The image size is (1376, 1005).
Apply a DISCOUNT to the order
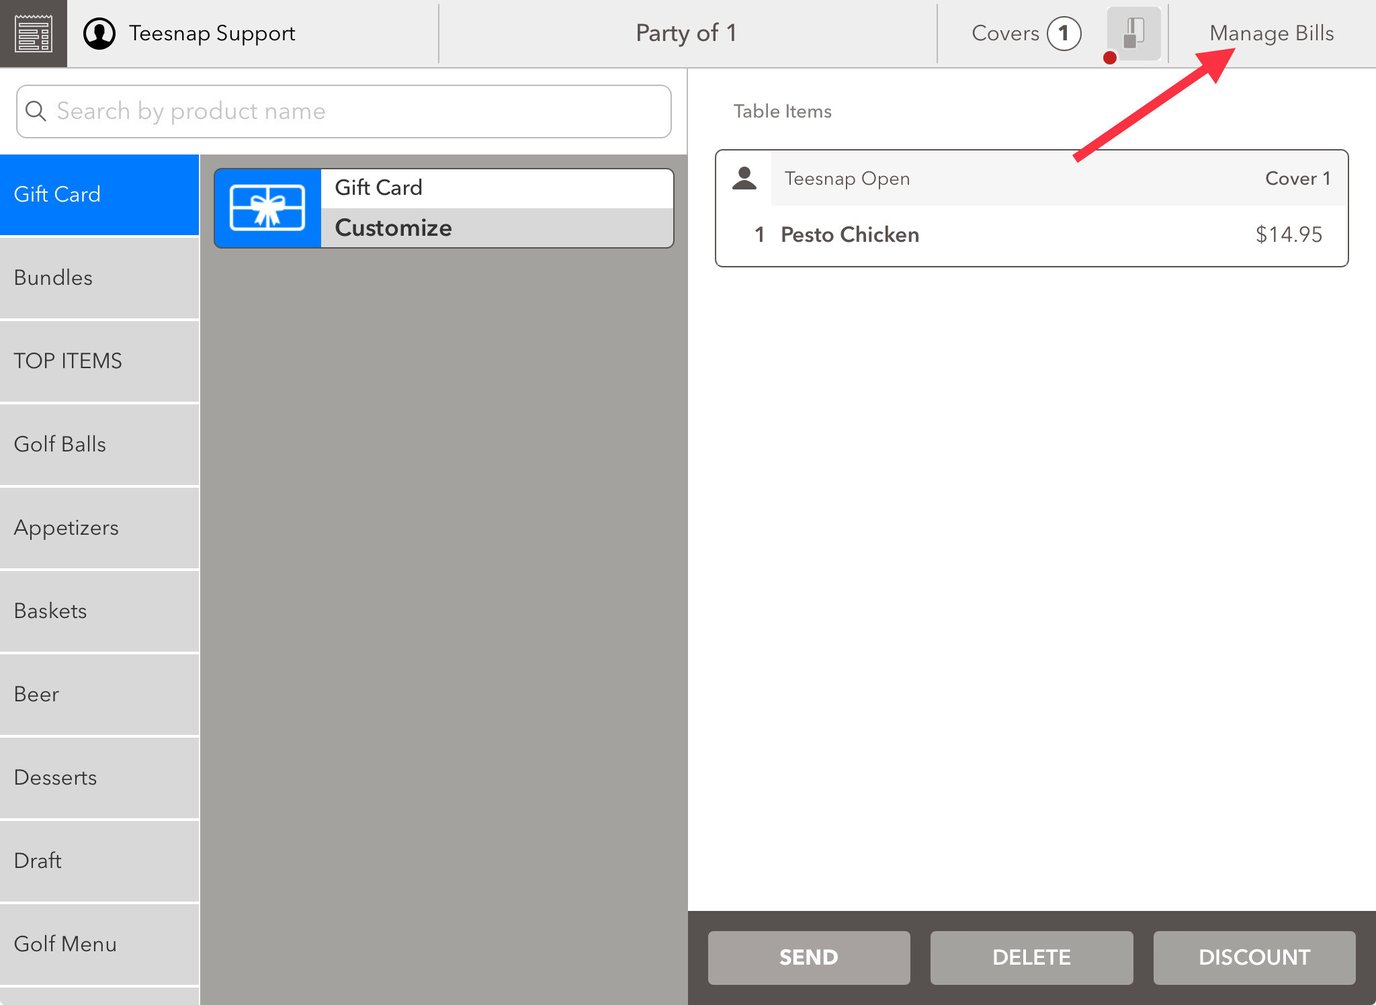click(1254, 957)
